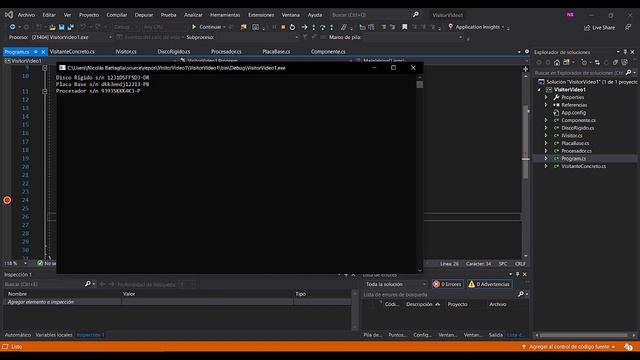Click the Step Into icon
Screen dimensions: 640x360
(313, 27)
